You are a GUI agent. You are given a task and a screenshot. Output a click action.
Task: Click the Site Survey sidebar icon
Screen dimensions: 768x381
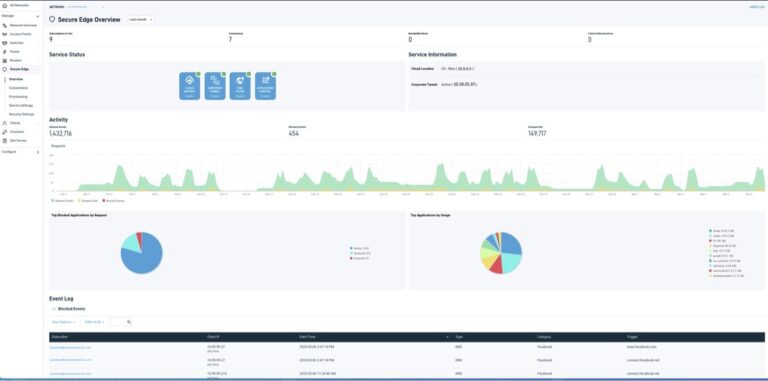point(4,141)
